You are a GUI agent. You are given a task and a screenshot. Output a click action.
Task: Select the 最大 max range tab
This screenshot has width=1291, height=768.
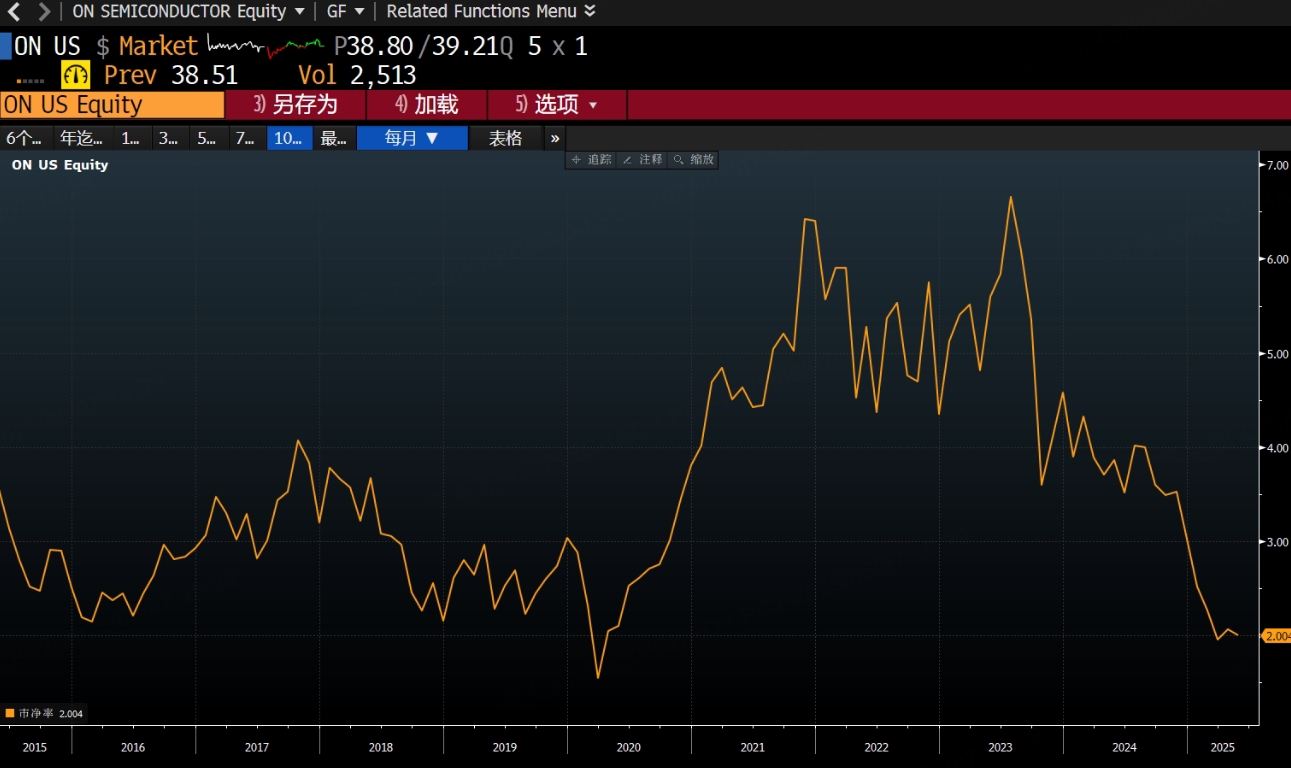tap(334, 138)
